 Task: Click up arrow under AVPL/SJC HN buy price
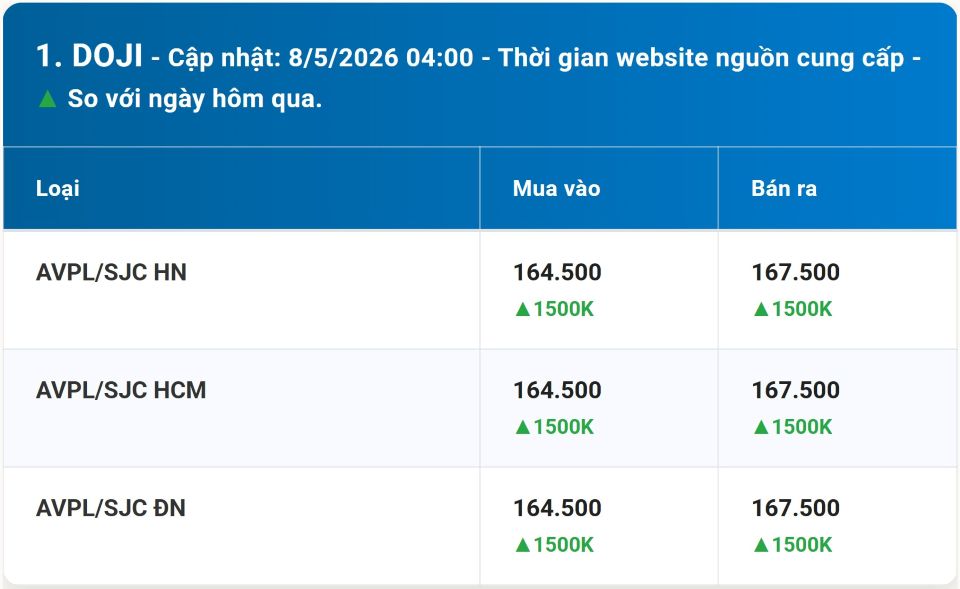[x=522, y=309]
